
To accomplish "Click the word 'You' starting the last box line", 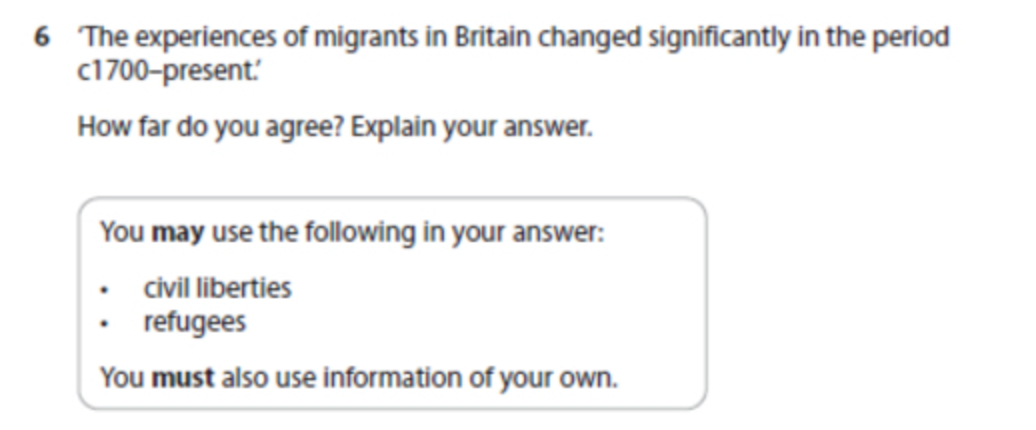I will point(122,378).
